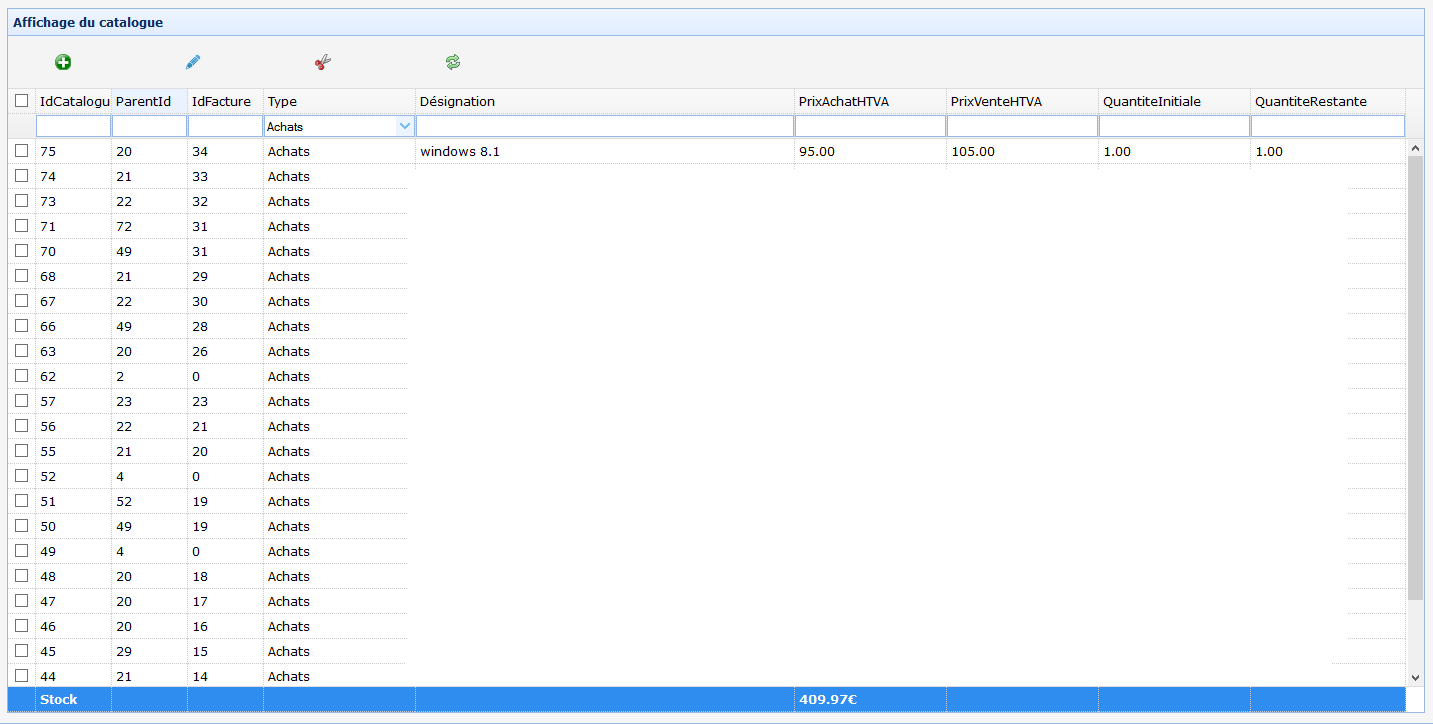The image size is (1433, 724).
Task: Click the green refresh icon
Action: (453, 63)
